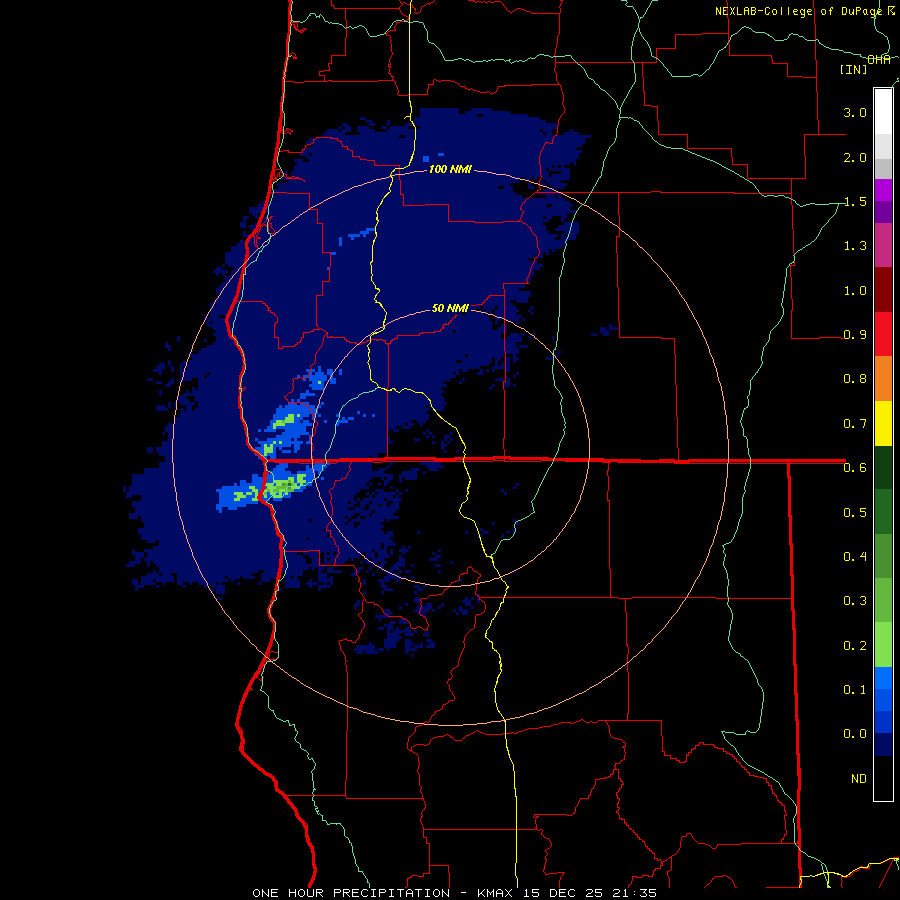Viewport: 900px width, 900px height.
Task: Click the 1.5 legend value
Action: click(855, 201)
